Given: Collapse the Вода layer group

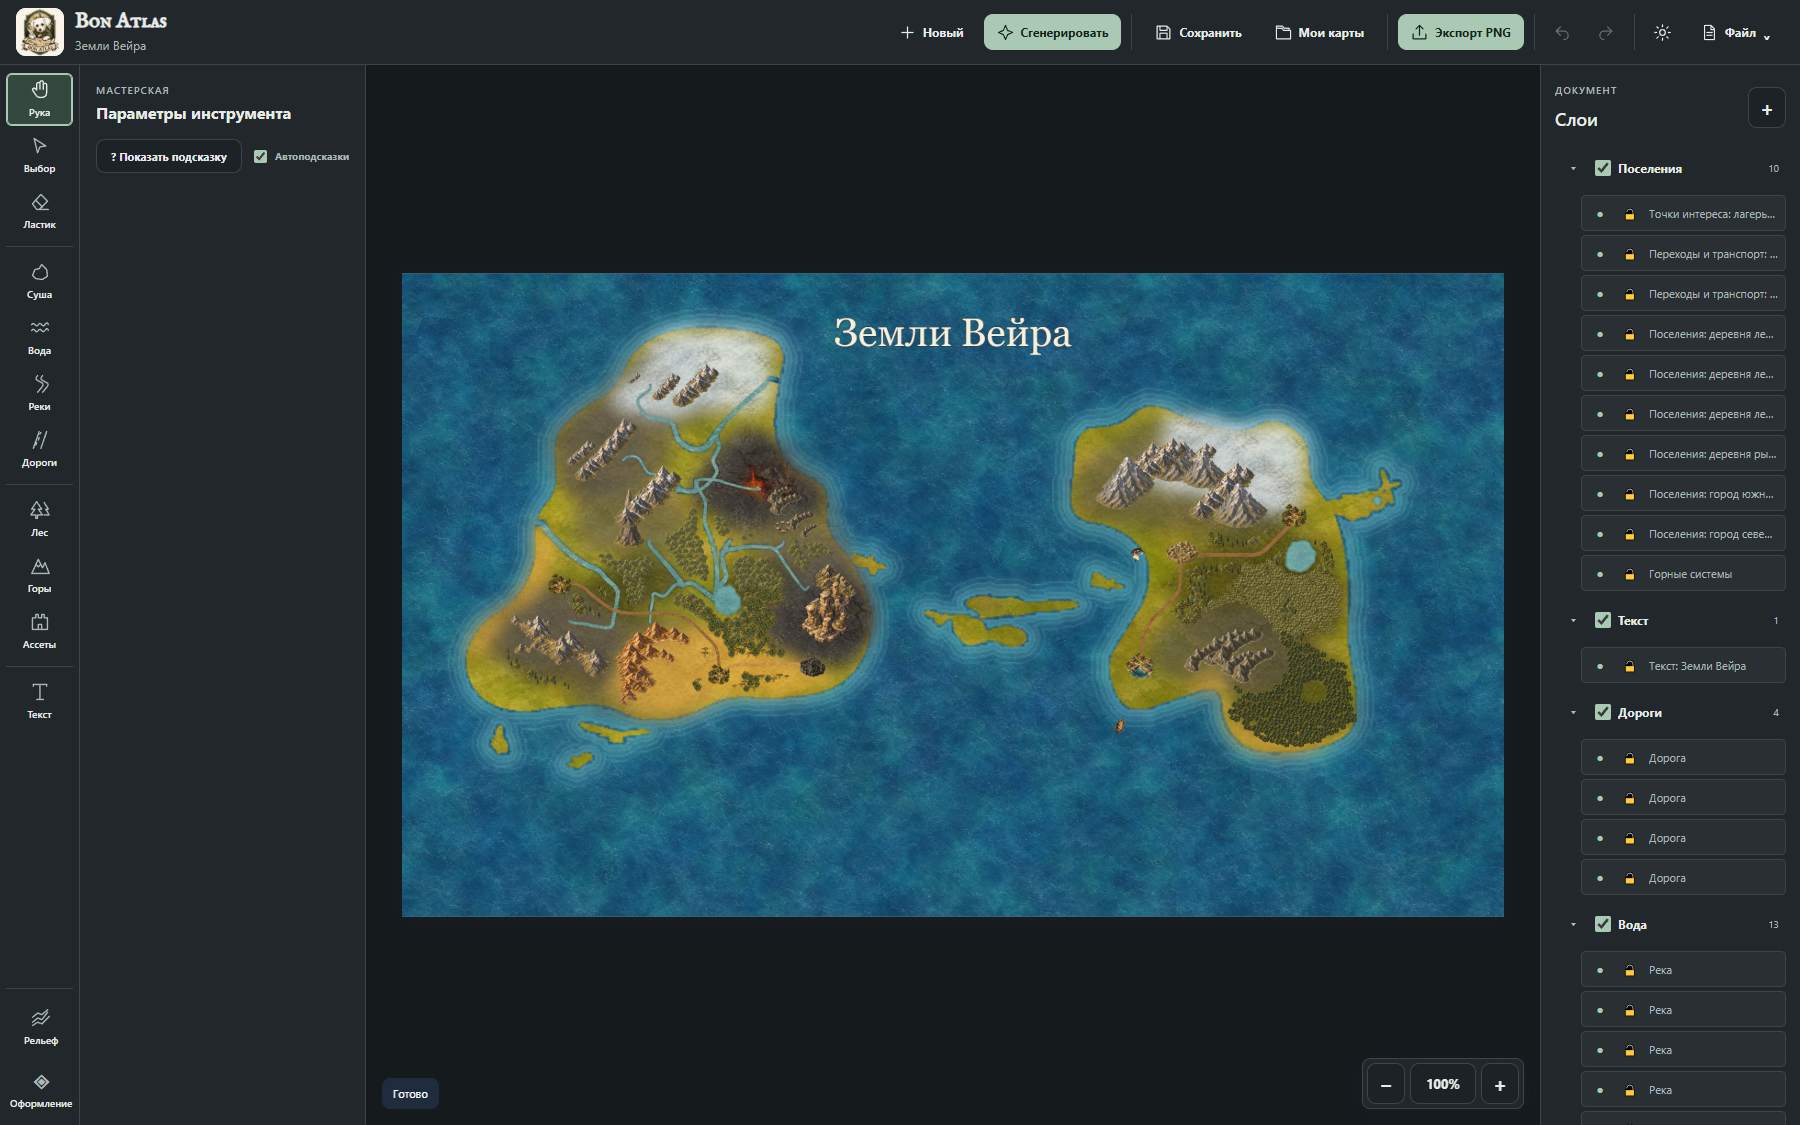Looking at the screenshot, I should 1573,924.
